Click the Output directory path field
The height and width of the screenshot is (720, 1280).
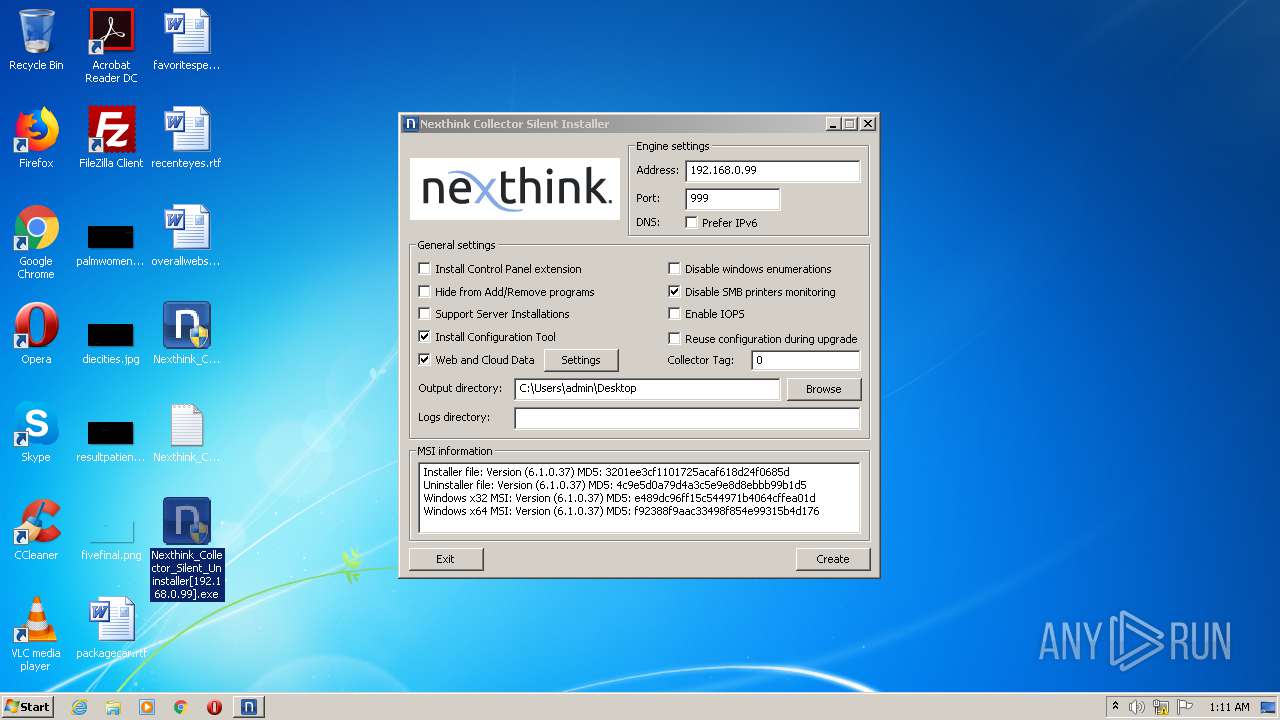point(647,389)
